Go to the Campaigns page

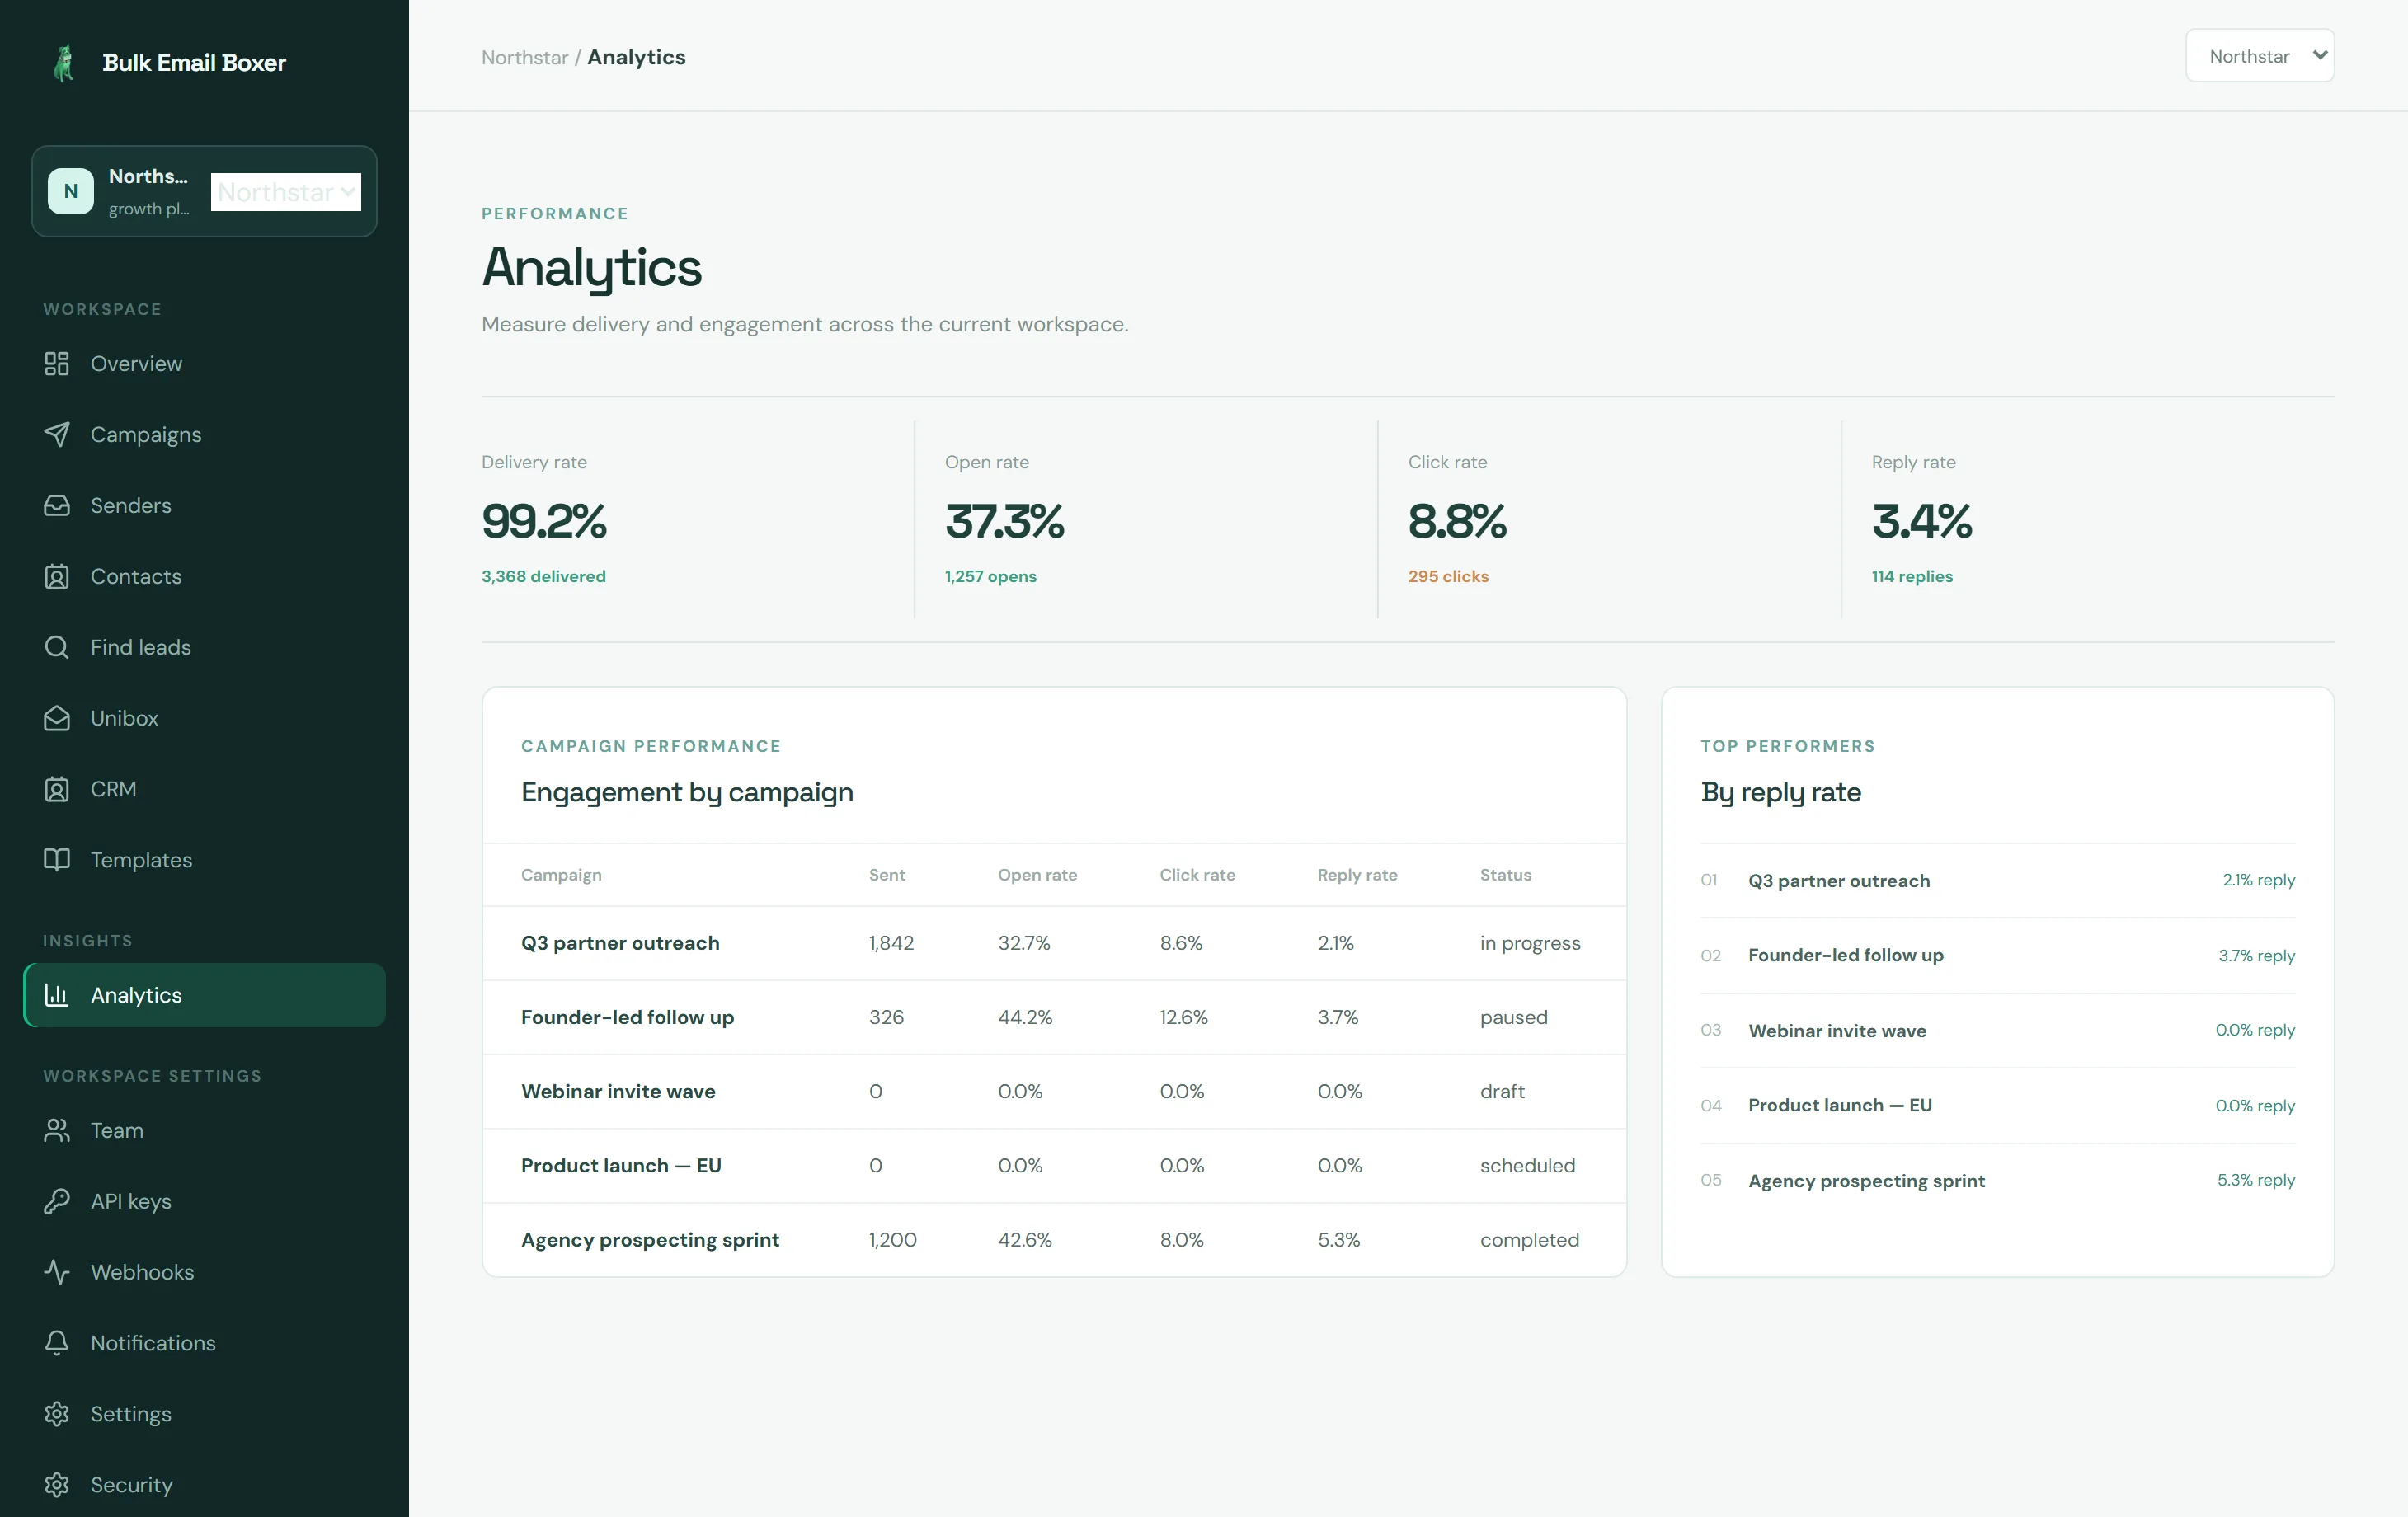(204, 435)
